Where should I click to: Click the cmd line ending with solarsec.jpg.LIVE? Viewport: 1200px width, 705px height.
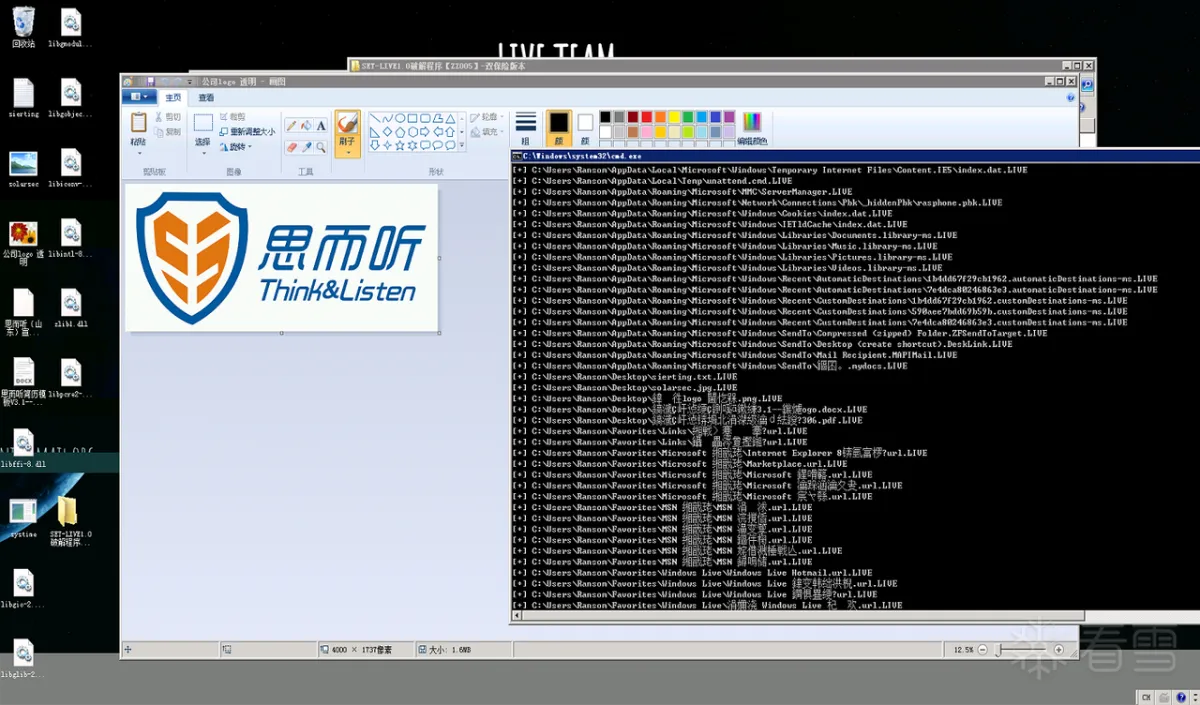coord(625,387)
